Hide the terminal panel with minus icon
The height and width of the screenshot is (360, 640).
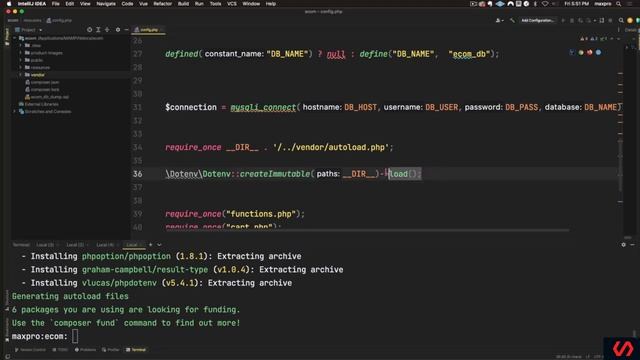(x=632, y=244)
